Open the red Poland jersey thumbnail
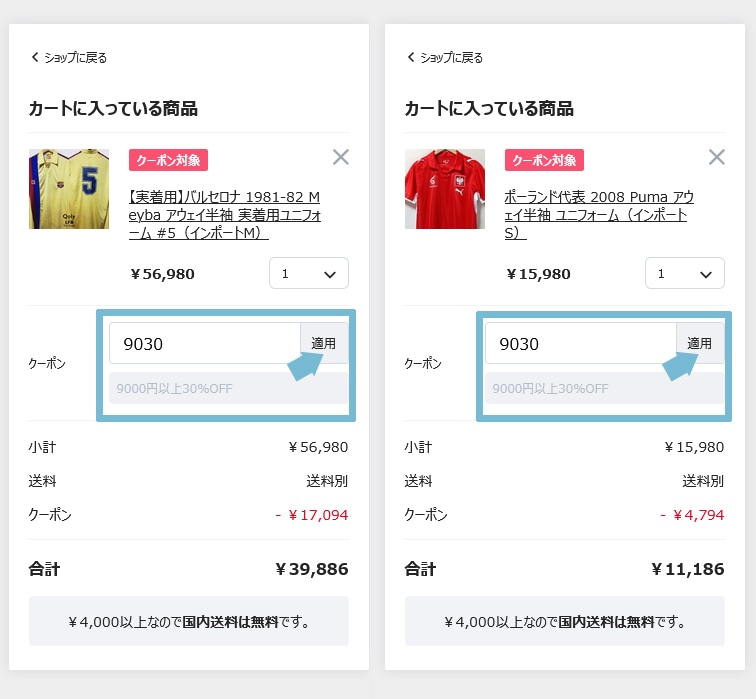This screenshot has height=699, width=756. (445, 189)
